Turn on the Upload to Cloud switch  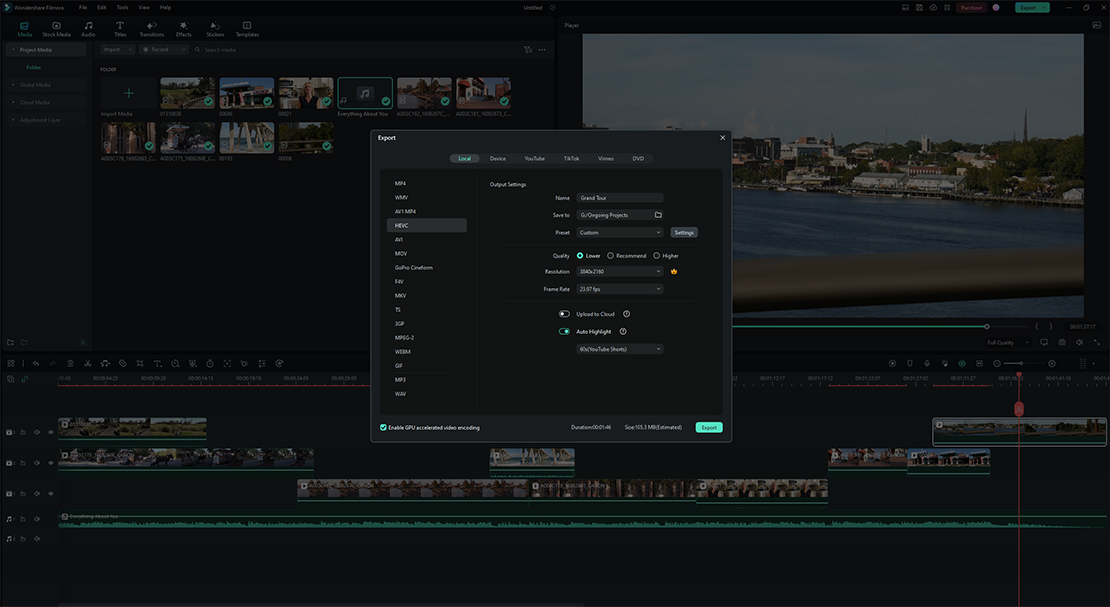564,314
